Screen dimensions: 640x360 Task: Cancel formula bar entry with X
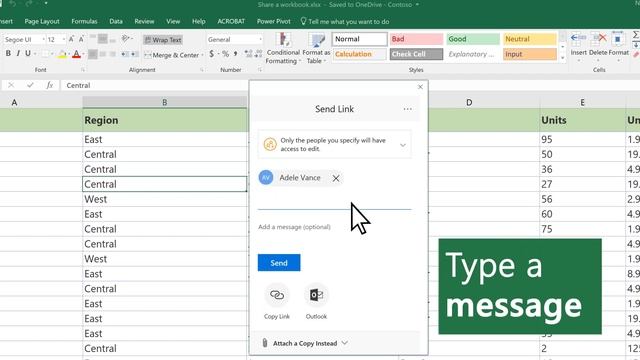[x=11, y=85]
